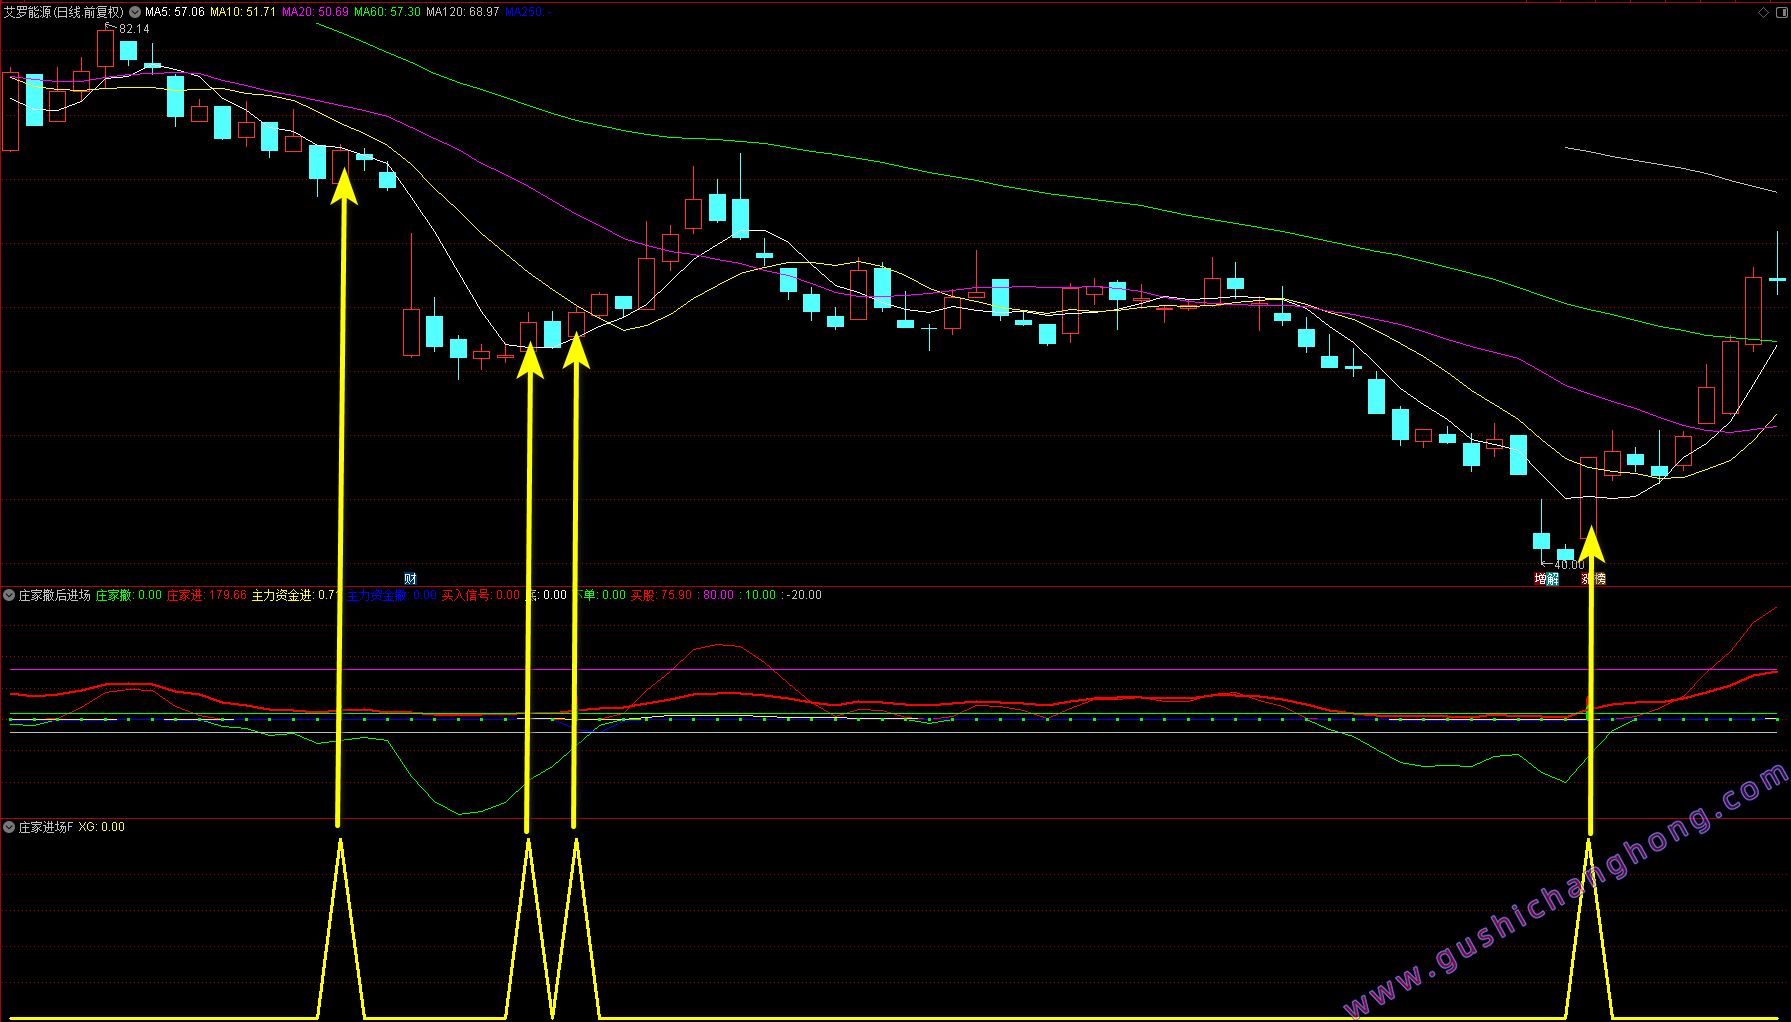Click the red 买入信号: 0.00 value

tap(481, 595)
